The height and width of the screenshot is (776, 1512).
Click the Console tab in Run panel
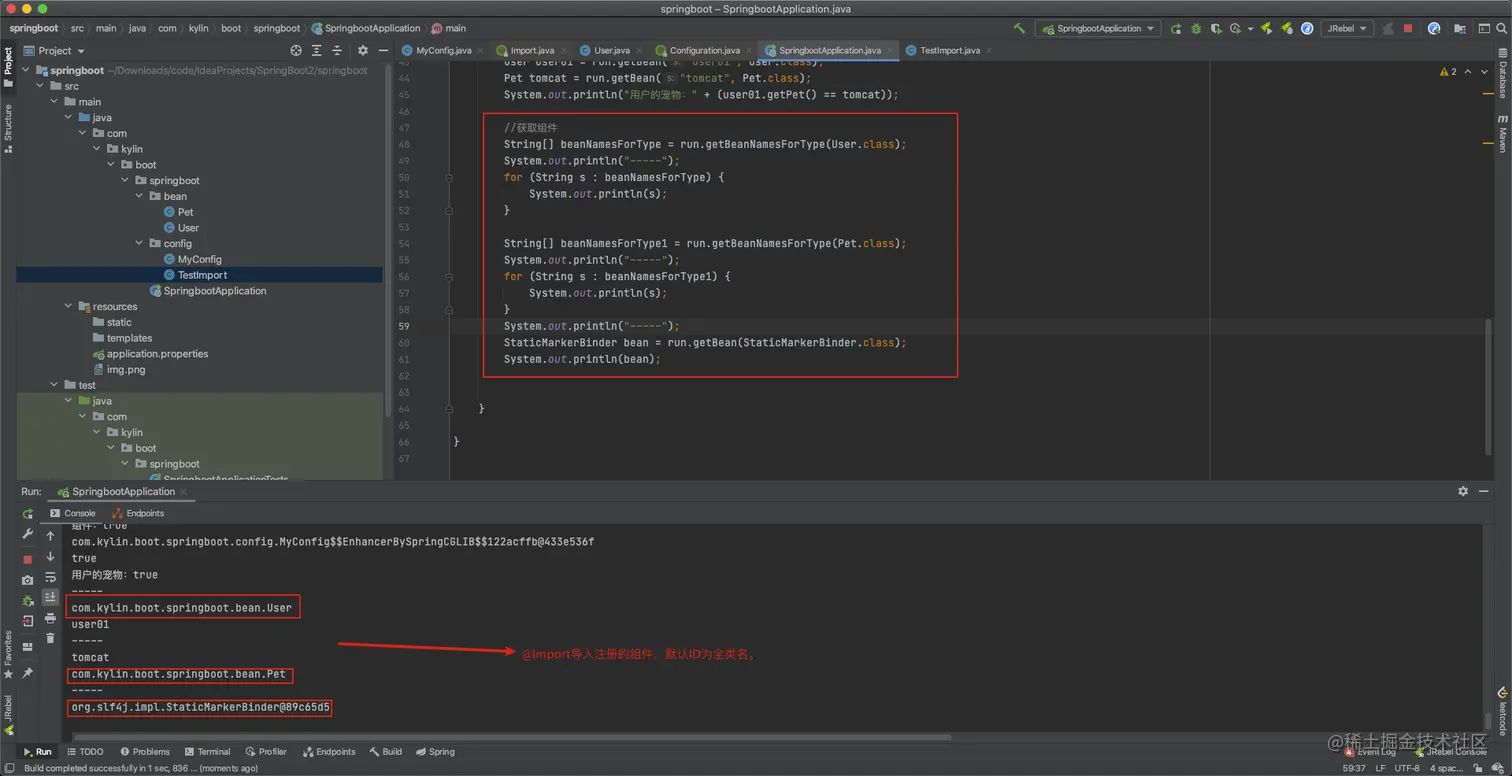(x=73, y=513)
